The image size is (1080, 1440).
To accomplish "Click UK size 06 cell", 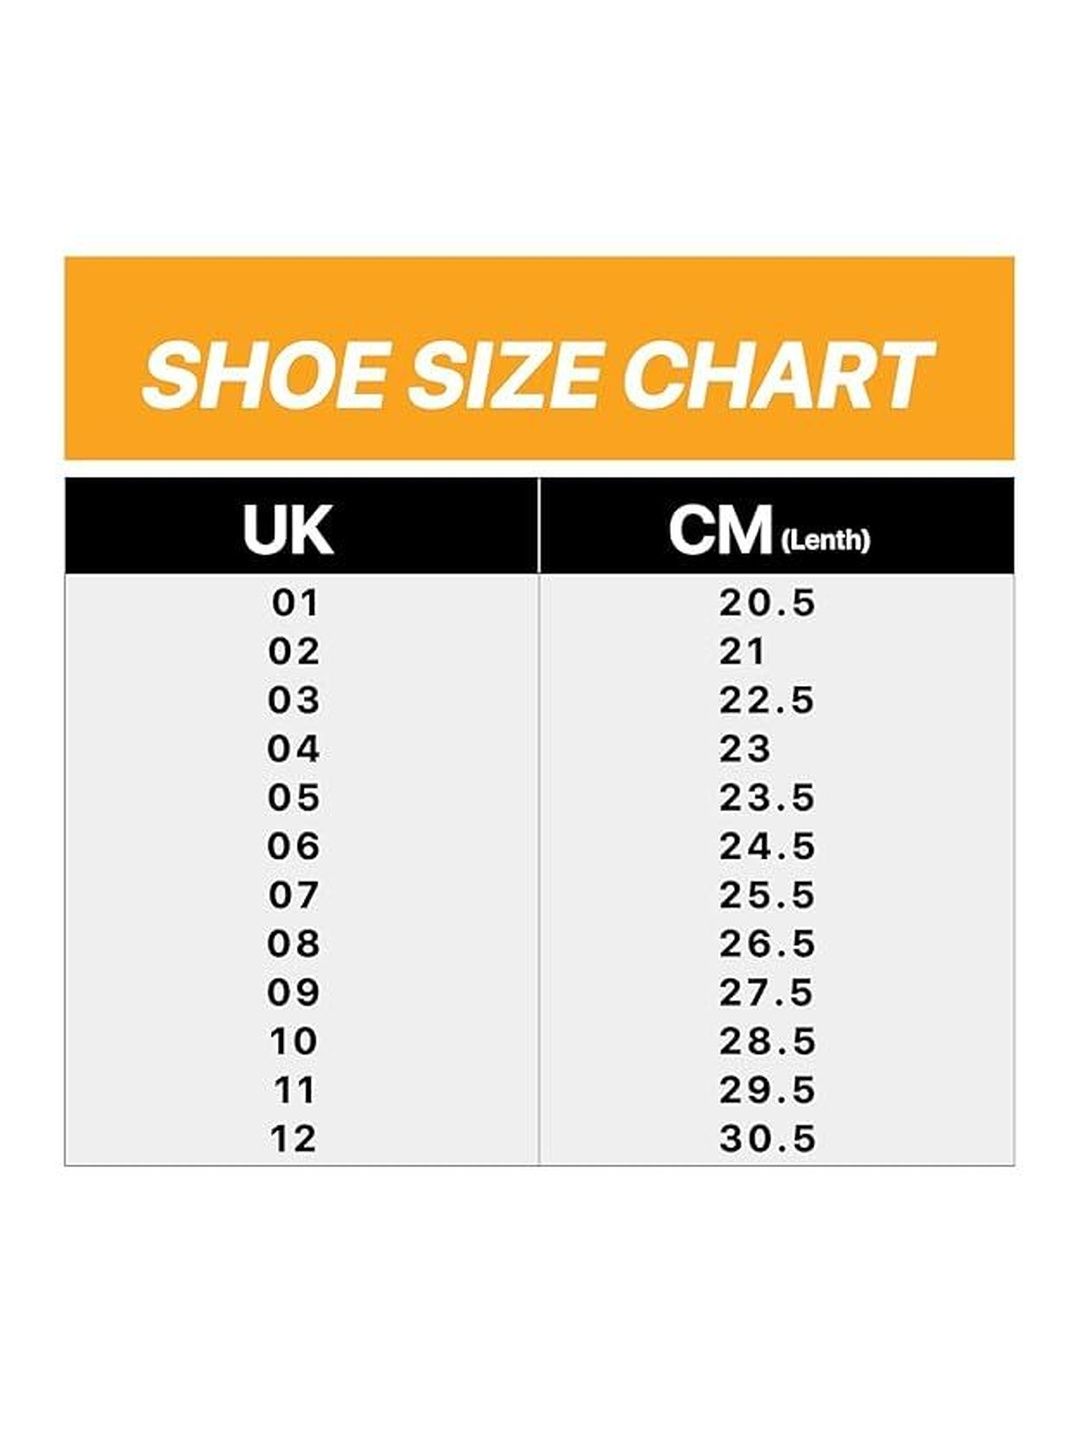I will coord(294,847).
